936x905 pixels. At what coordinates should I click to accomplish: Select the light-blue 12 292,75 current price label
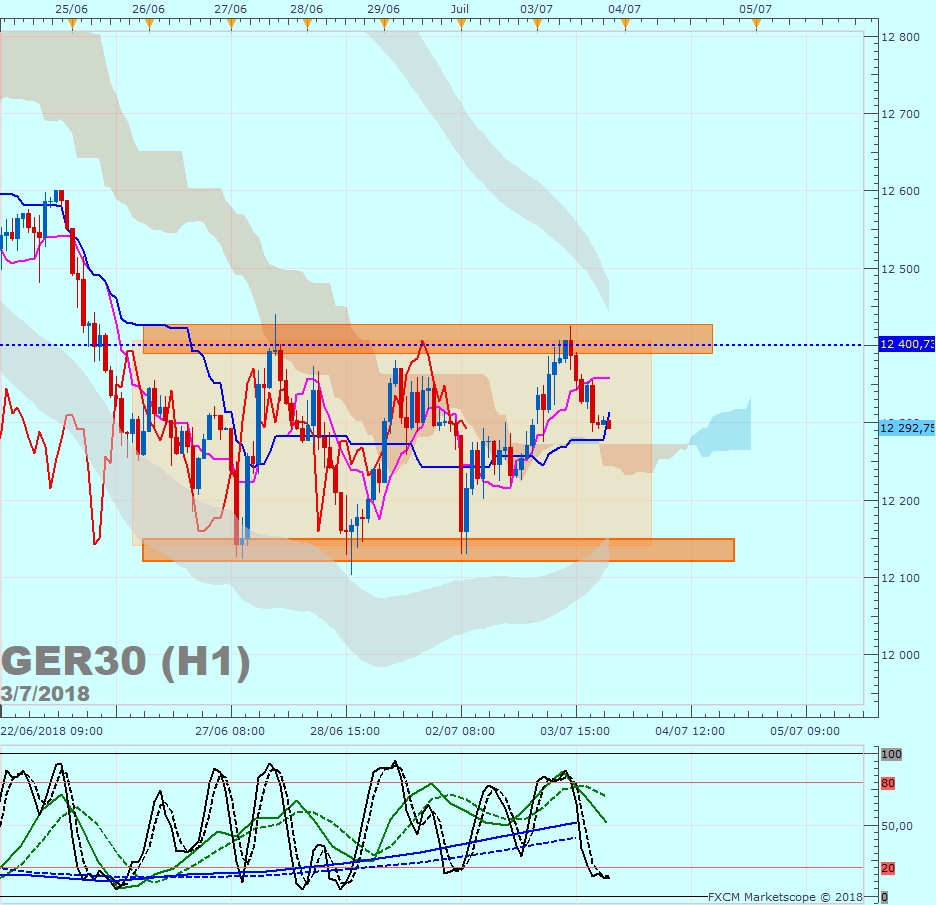click(907, 428)
